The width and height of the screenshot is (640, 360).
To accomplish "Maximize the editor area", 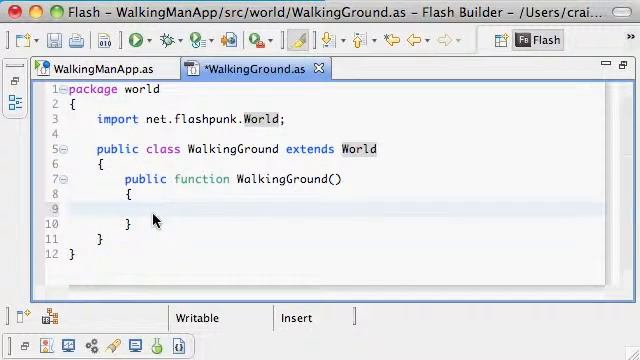I will pyautogui.click(x=623, y=64).
